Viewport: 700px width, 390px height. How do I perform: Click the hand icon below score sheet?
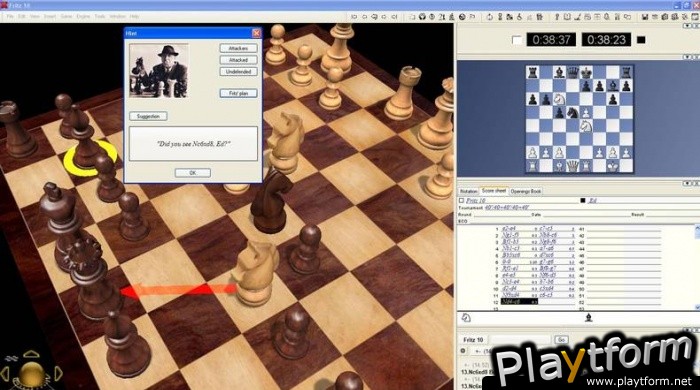[466, 318]
